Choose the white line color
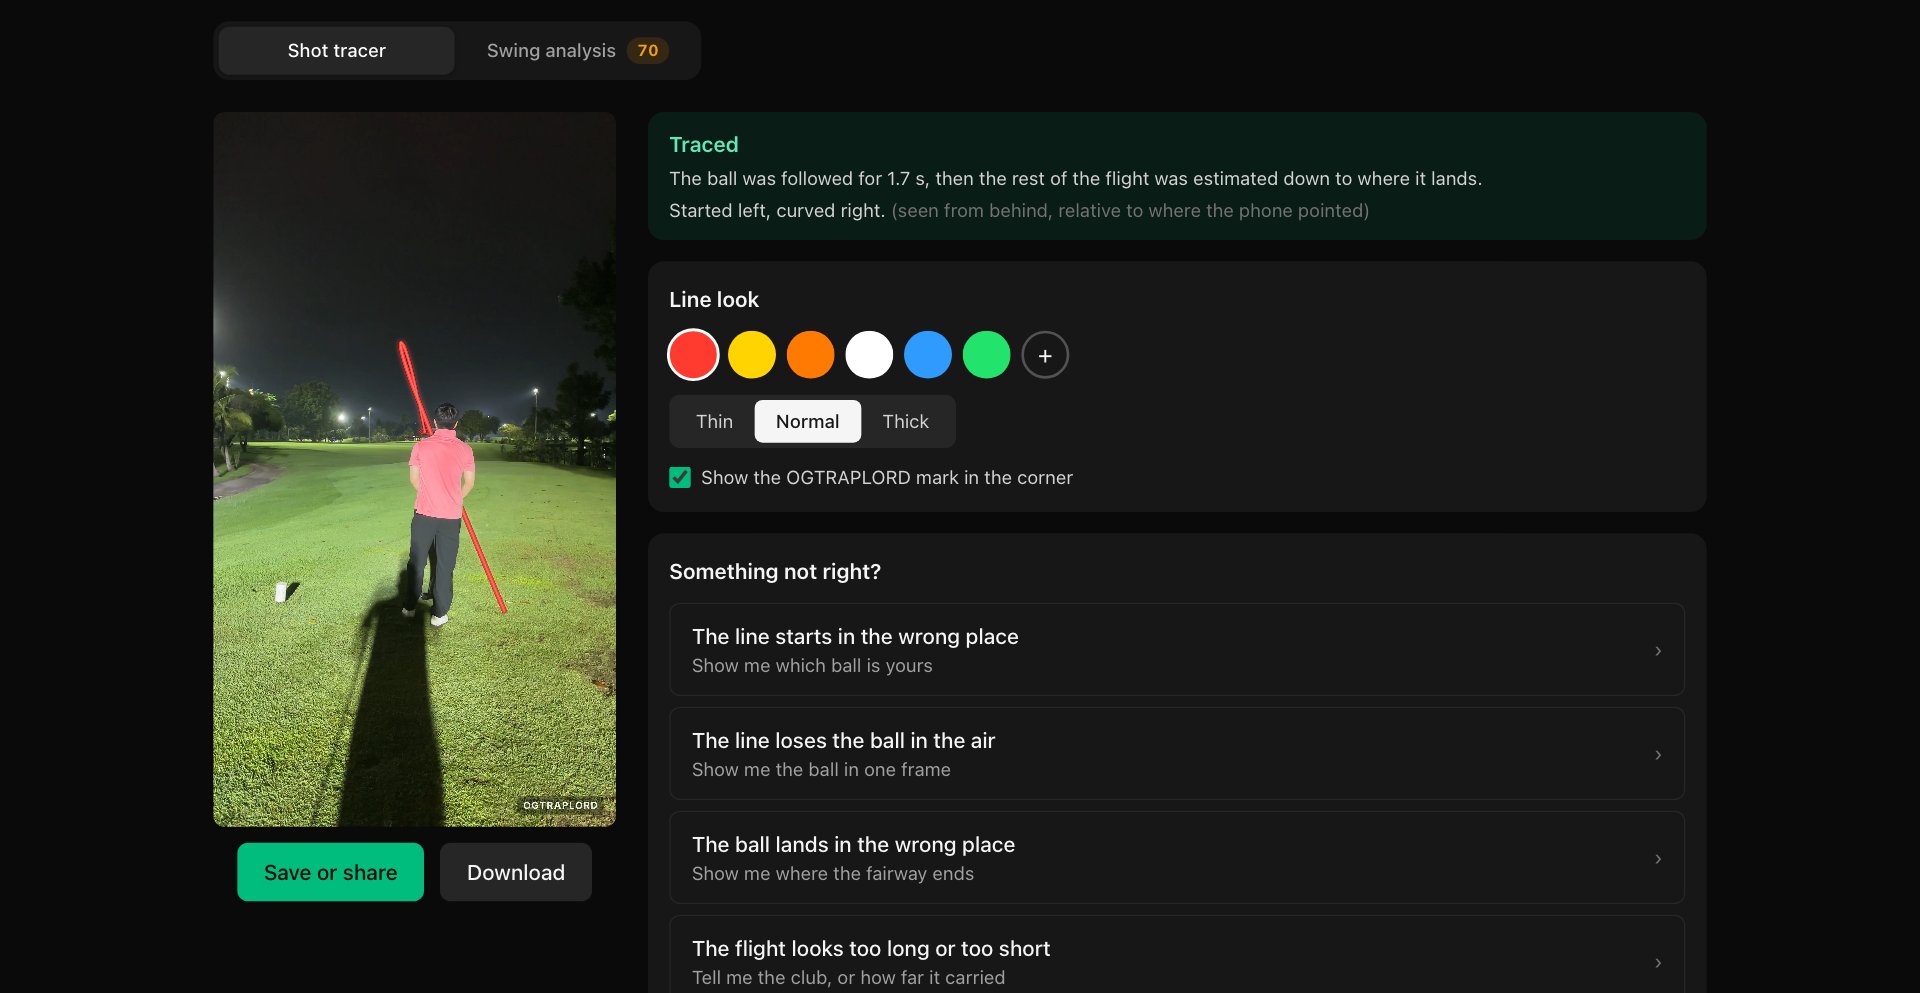Viewport: 1920px width, 993px height. (869, 355)
